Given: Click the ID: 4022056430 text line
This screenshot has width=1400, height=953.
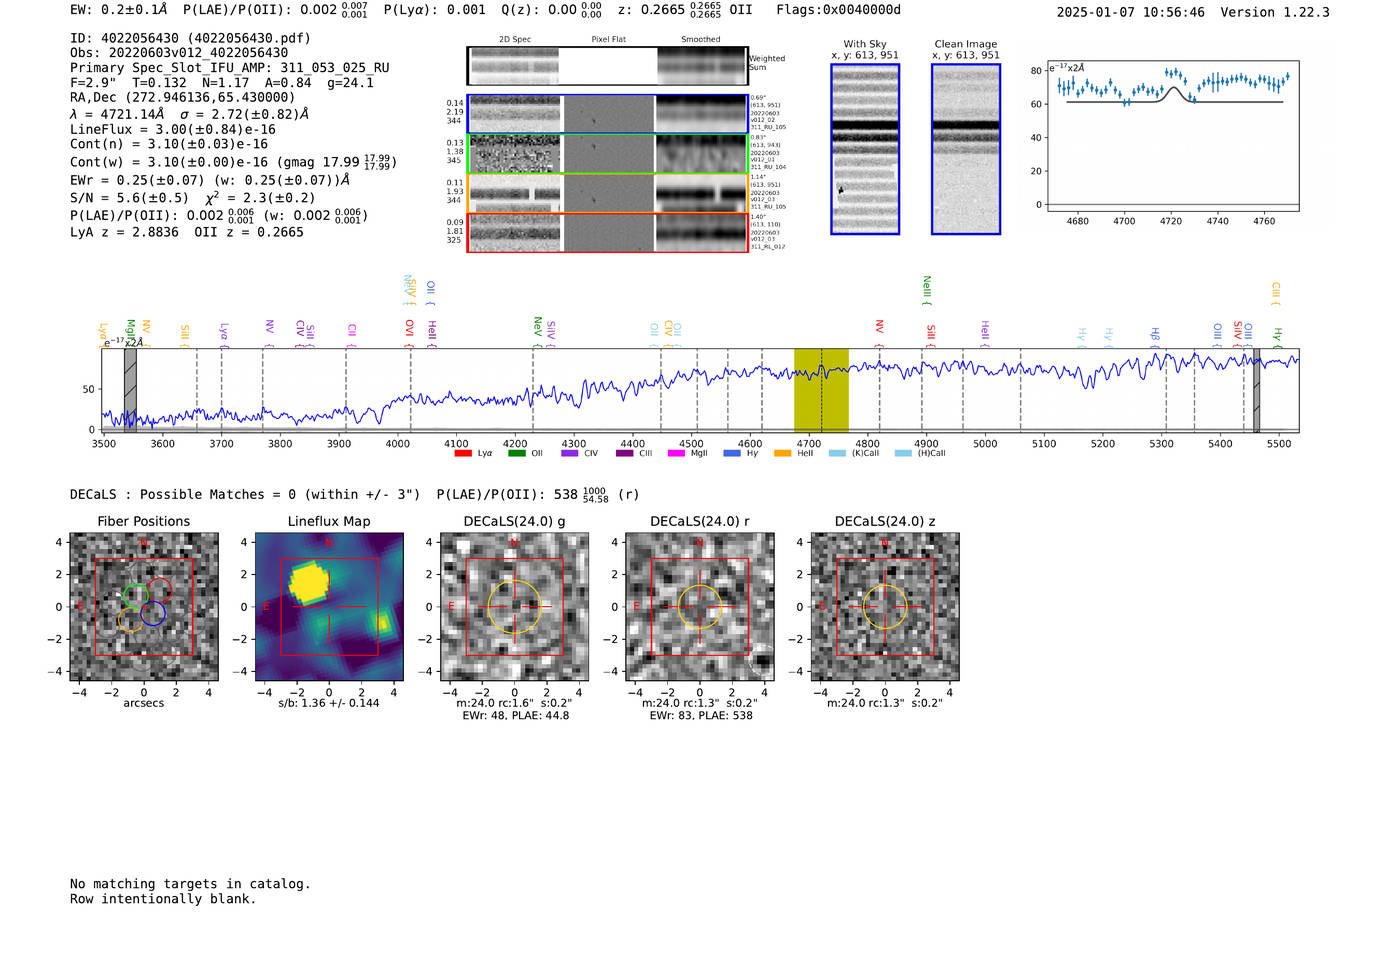Looking at the screenshot, I should pos(191,38).
